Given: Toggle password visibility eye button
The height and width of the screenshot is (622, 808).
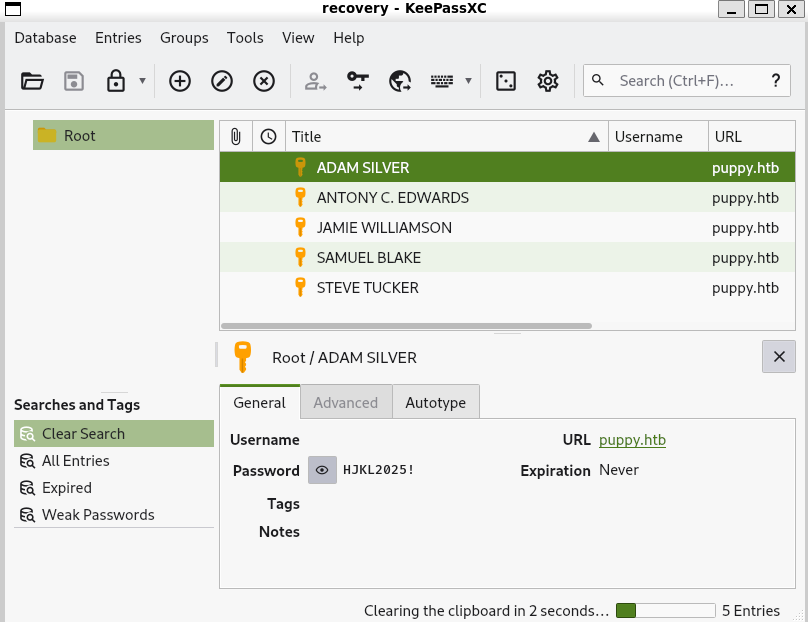Looking at the screenshot, I should (323, 470).
